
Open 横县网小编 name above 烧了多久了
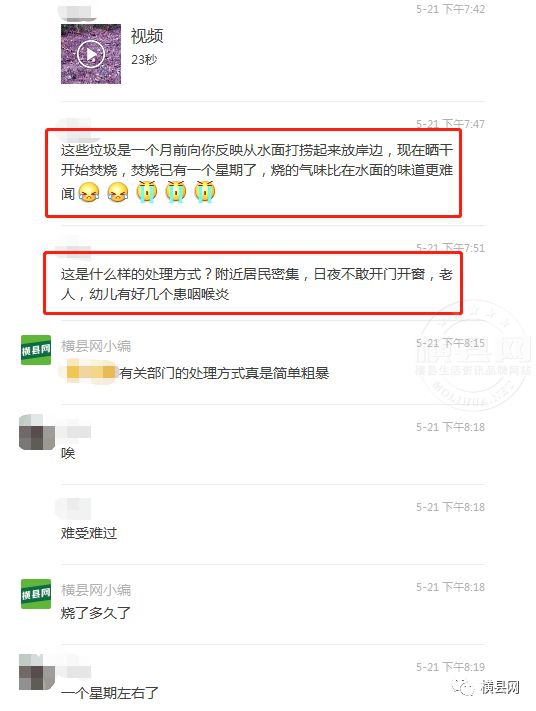coord(96,590)
